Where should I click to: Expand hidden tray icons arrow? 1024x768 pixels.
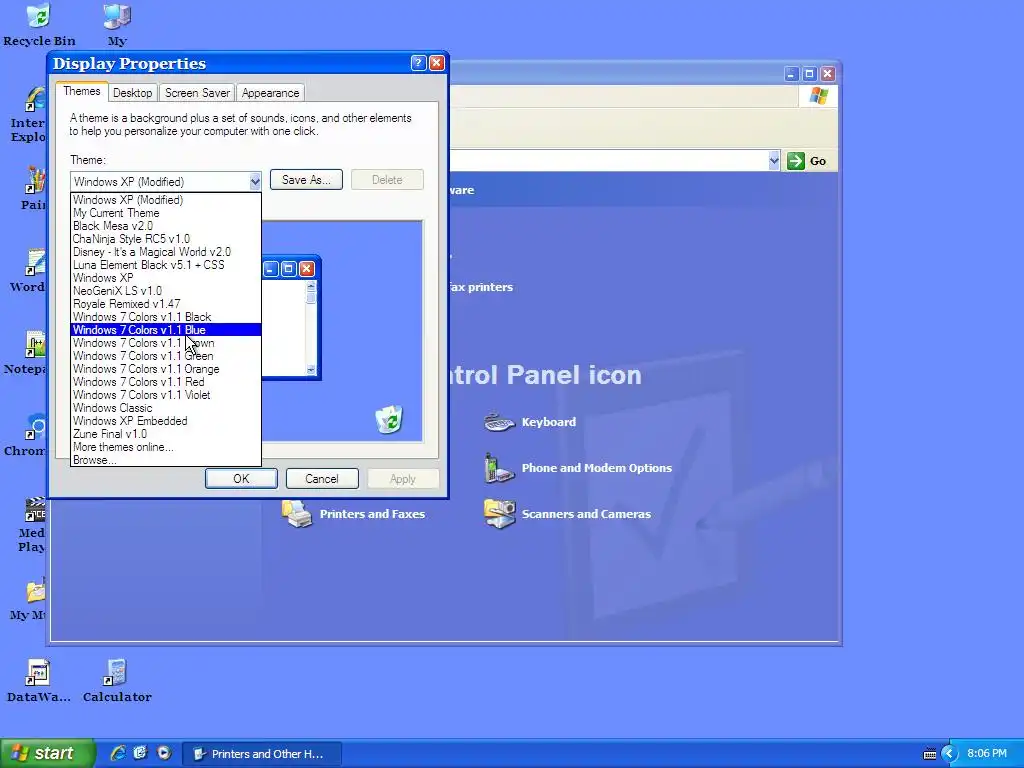949,754
